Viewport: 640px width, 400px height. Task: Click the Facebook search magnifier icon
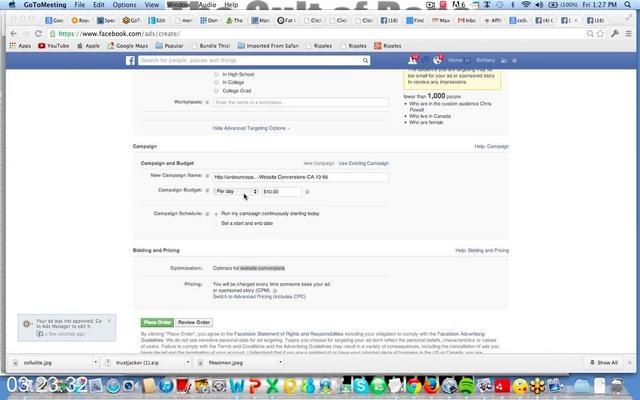(x=365, y=60)
